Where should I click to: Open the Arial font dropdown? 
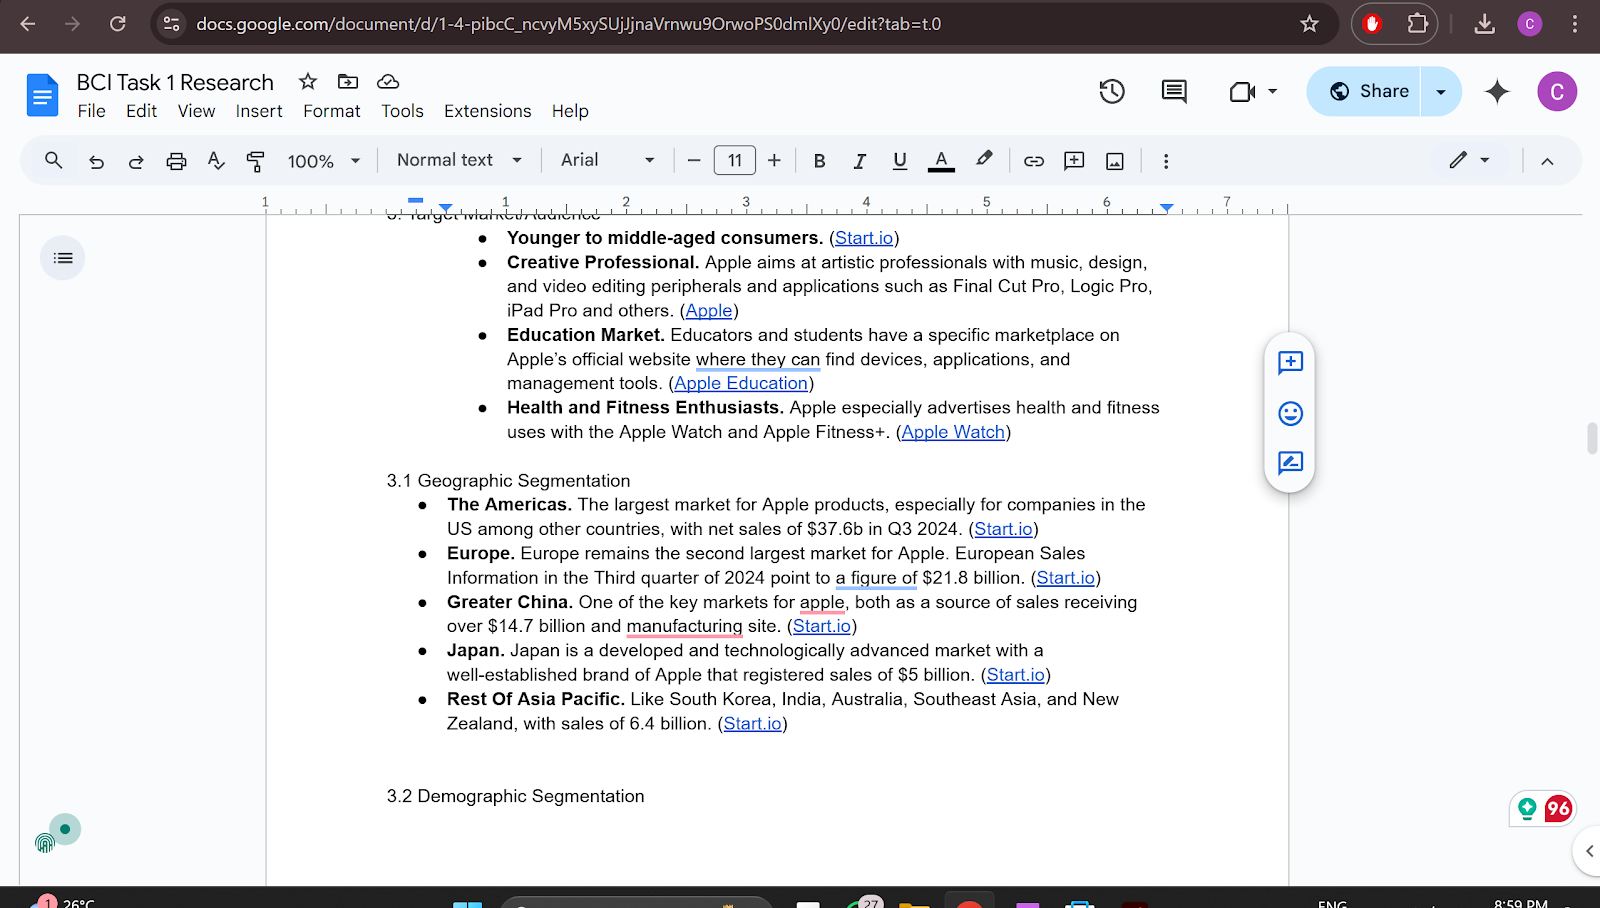click(607, 160)
